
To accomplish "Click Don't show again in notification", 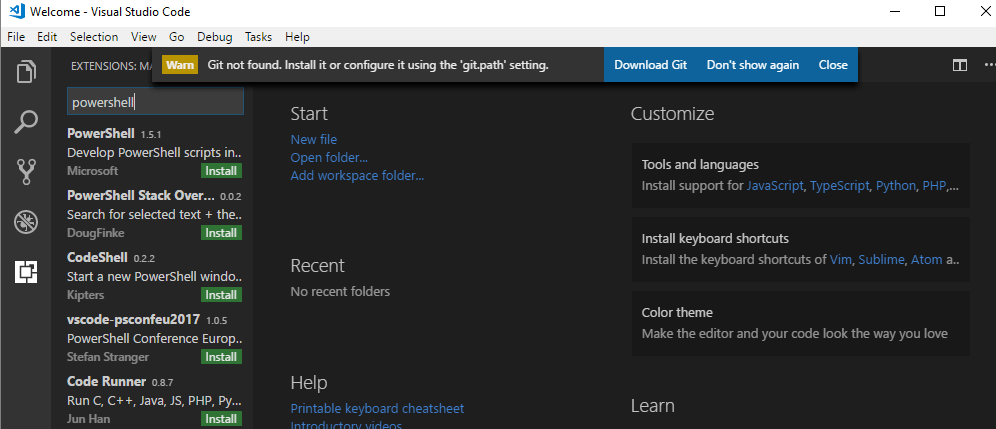I will coord(753,65).
